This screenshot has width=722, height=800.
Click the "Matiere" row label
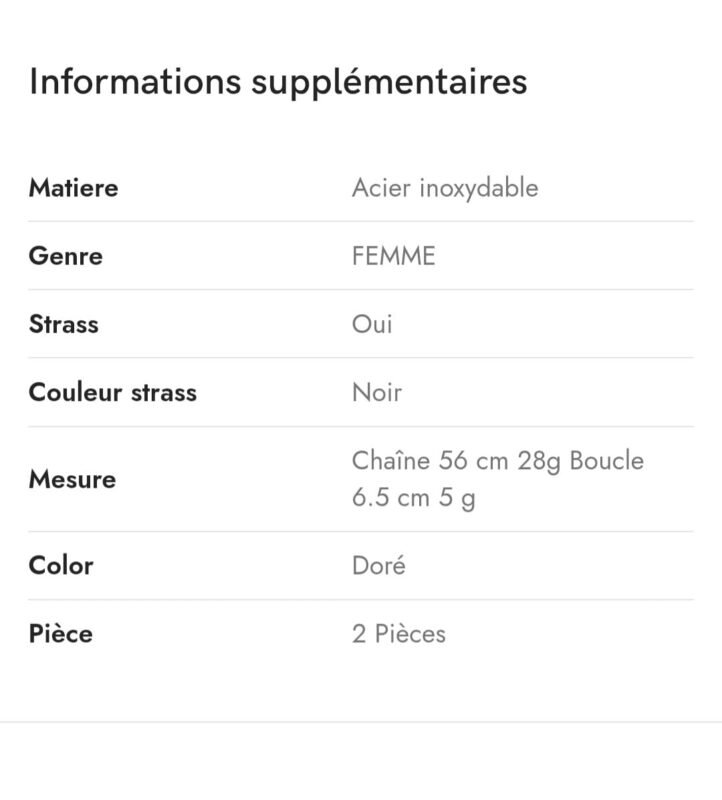pos(73,188)
